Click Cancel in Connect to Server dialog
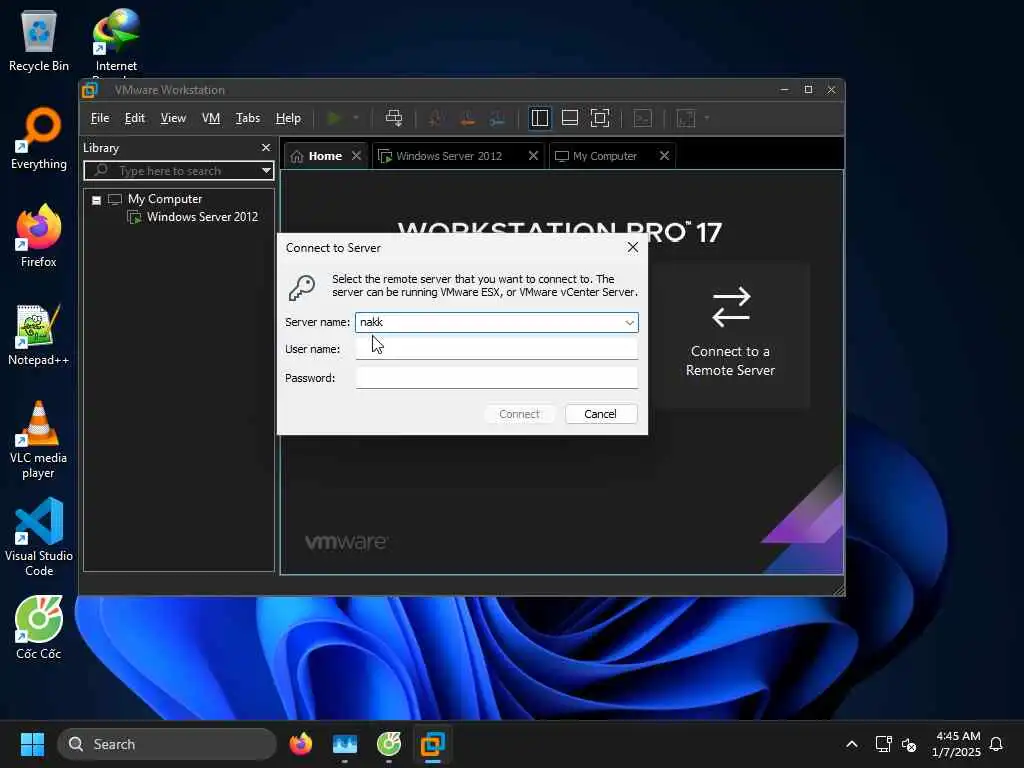The width and height of the screenshot is (1024, 768). coord(601,414)
